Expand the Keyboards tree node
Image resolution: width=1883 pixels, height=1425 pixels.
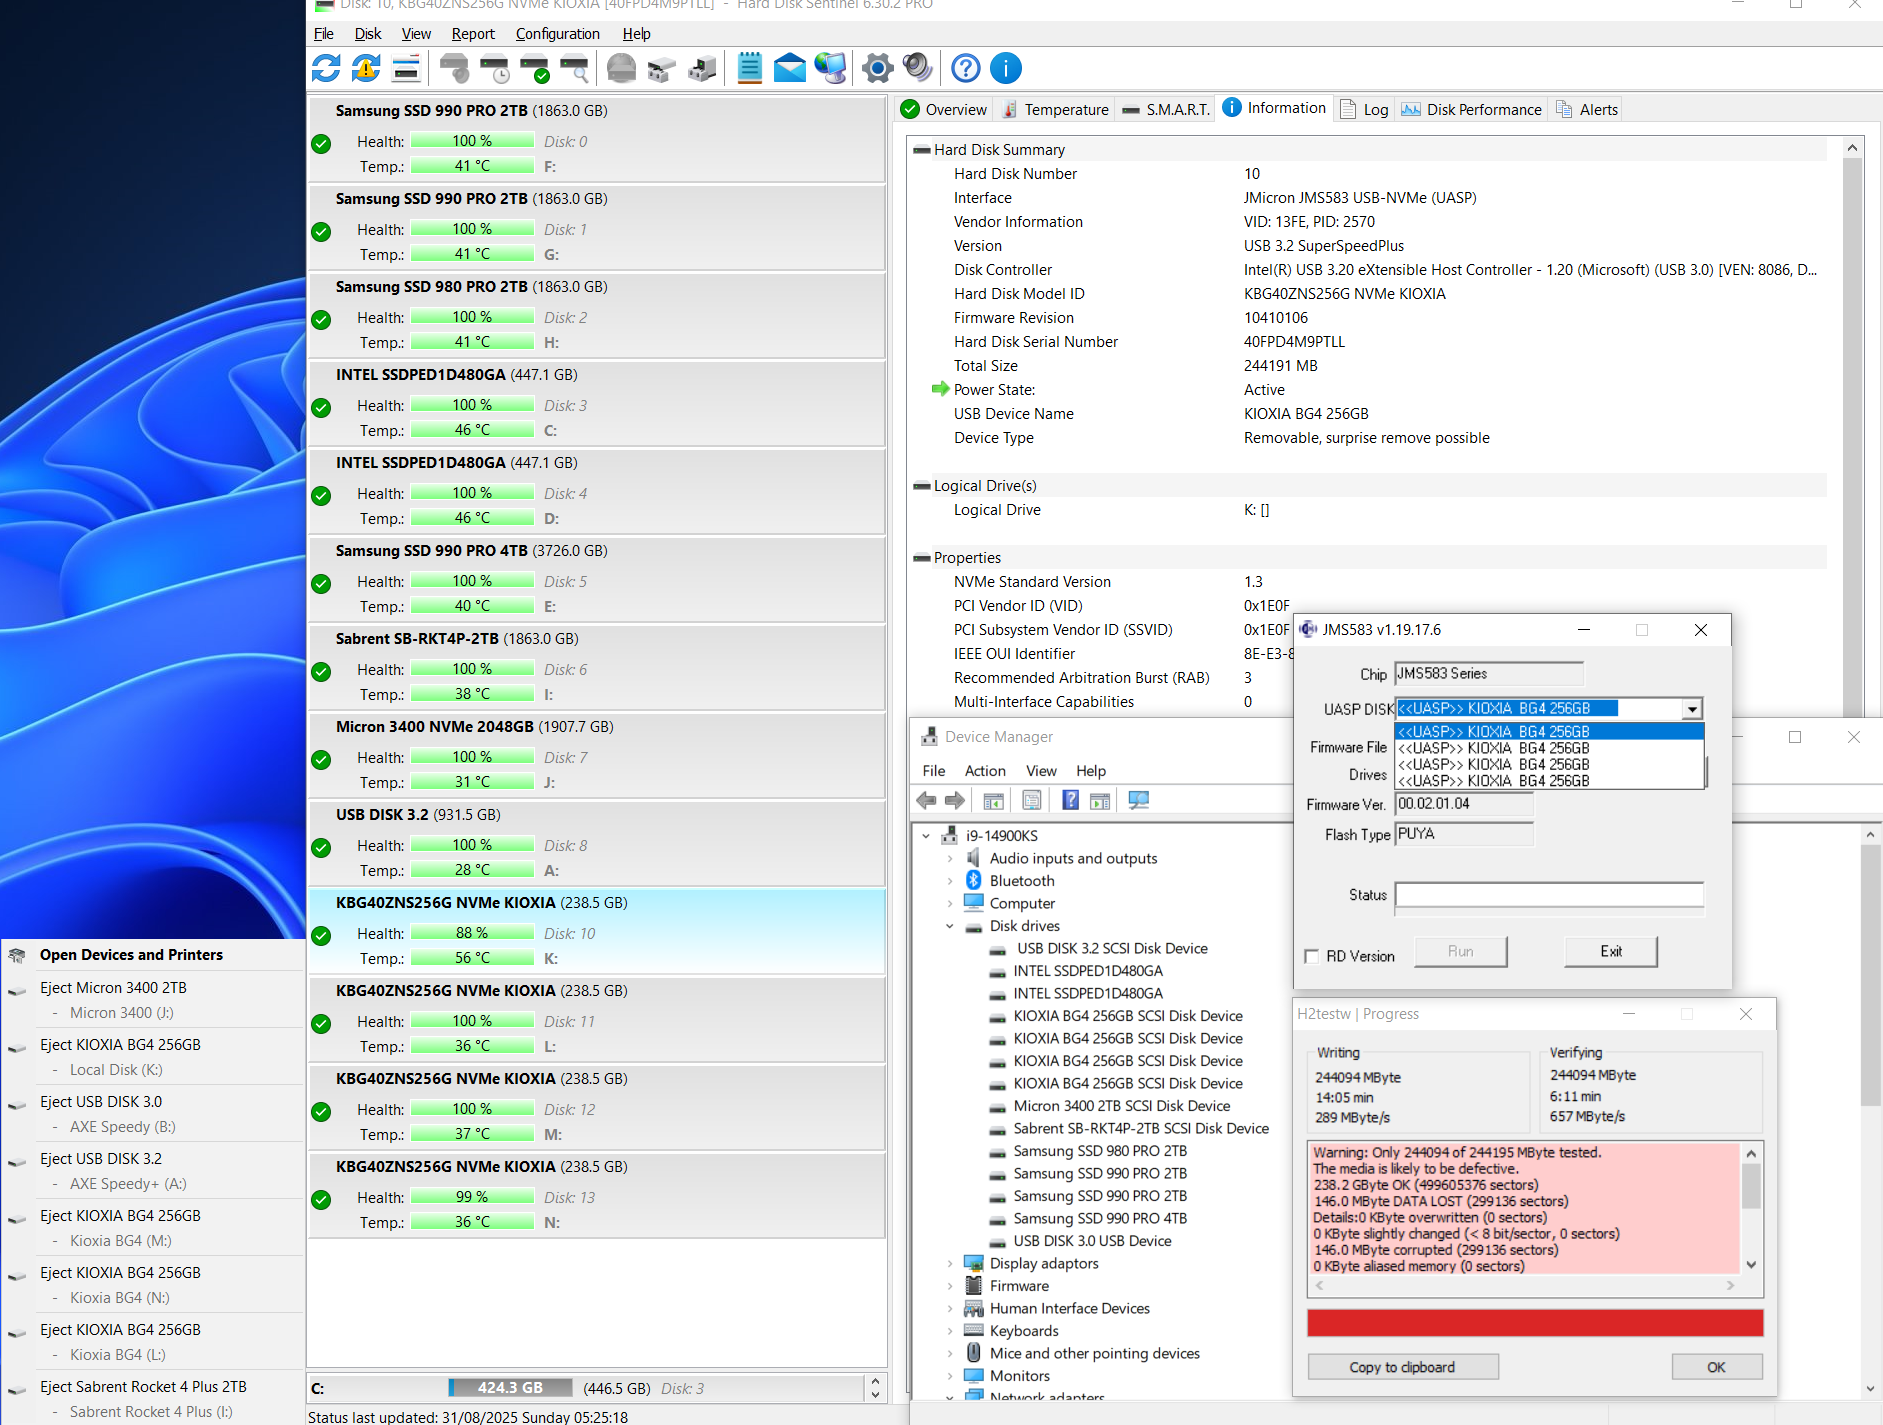950,1331
